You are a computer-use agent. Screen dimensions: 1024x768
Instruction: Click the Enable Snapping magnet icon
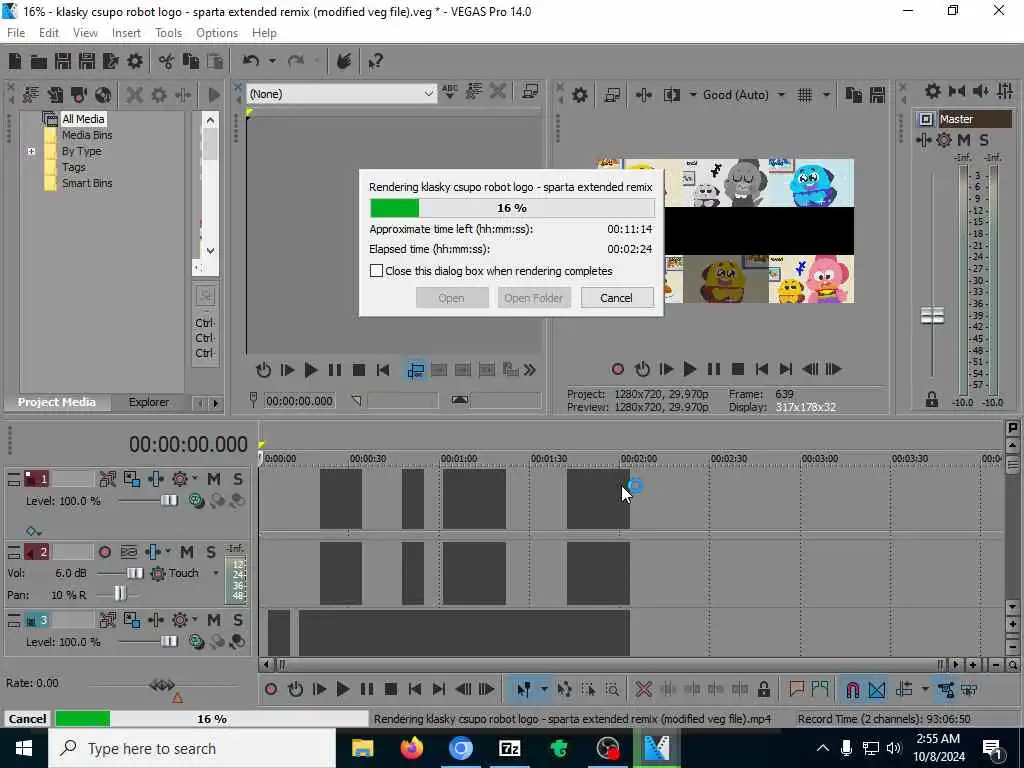(852, 689)
